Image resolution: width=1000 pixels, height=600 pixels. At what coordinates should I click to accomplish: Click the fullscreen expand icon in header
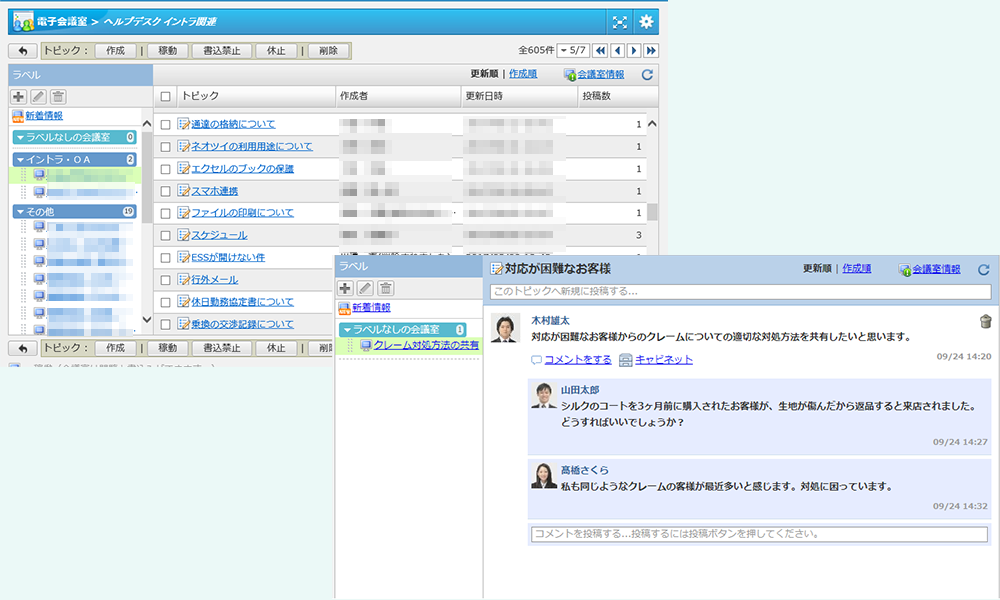coord(620,22)
